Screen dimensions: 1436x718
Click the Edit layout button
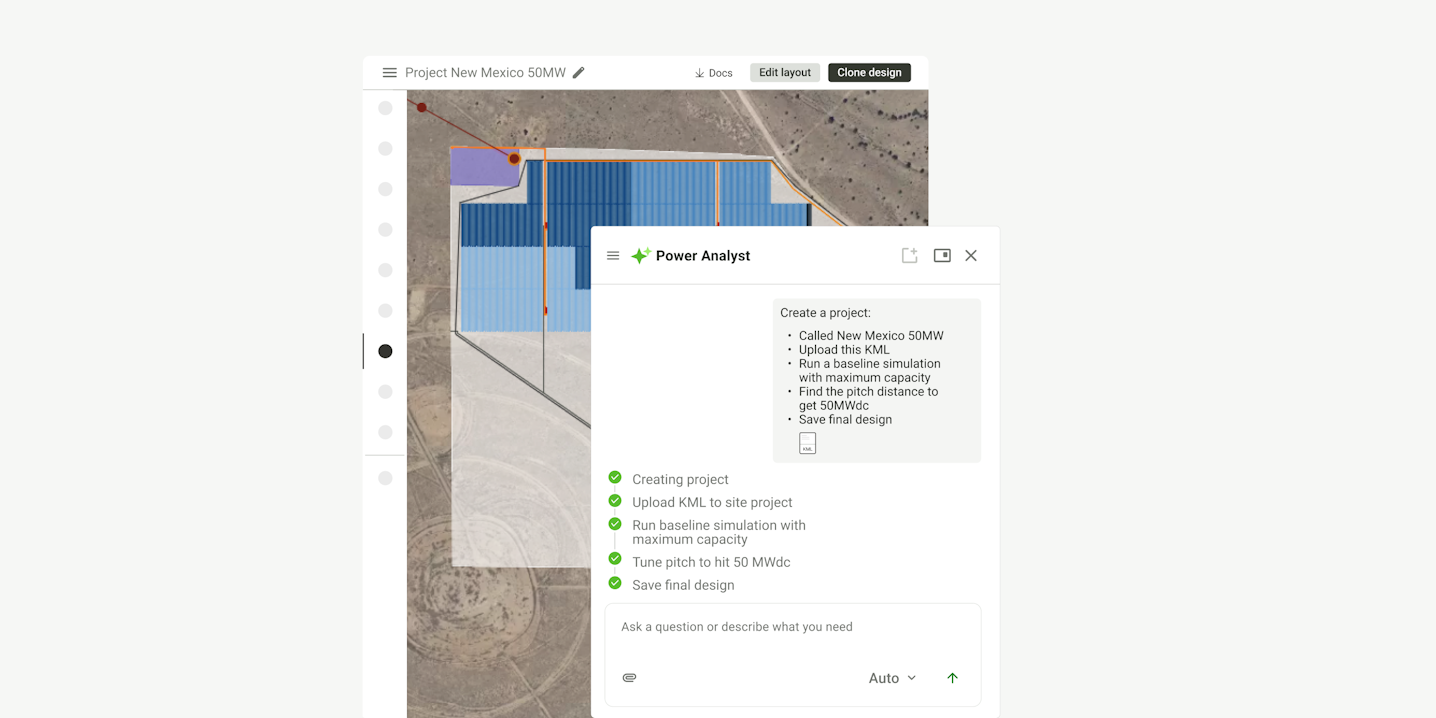785,73
